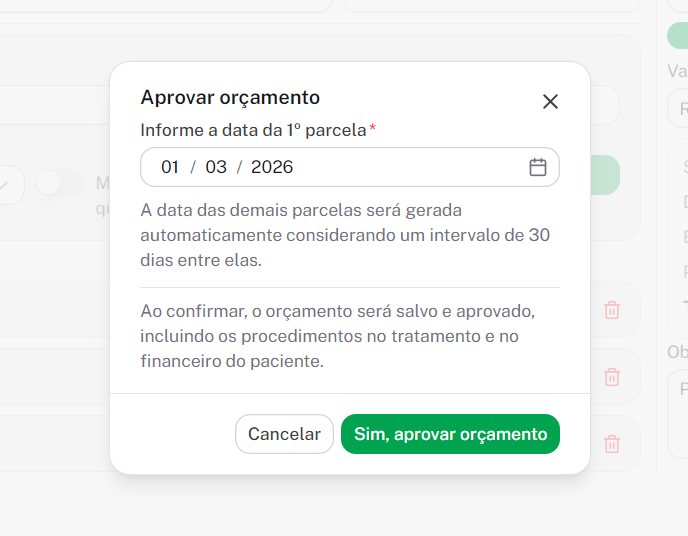688x536 pixels.
Task: Click the confirmation notice about saving the orçamento
Action: pos(345,336)
